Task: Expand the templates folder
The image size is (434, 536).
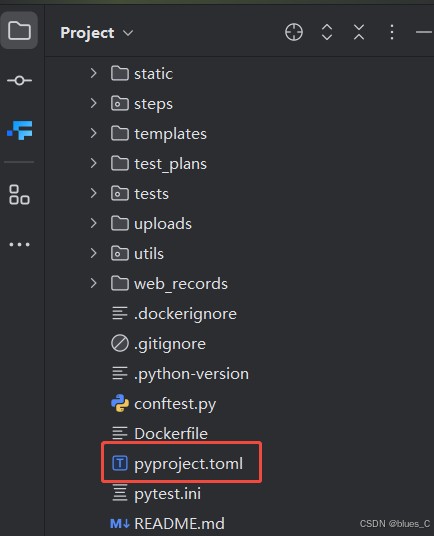Action: pyautogui.click(x=93, y=133)
